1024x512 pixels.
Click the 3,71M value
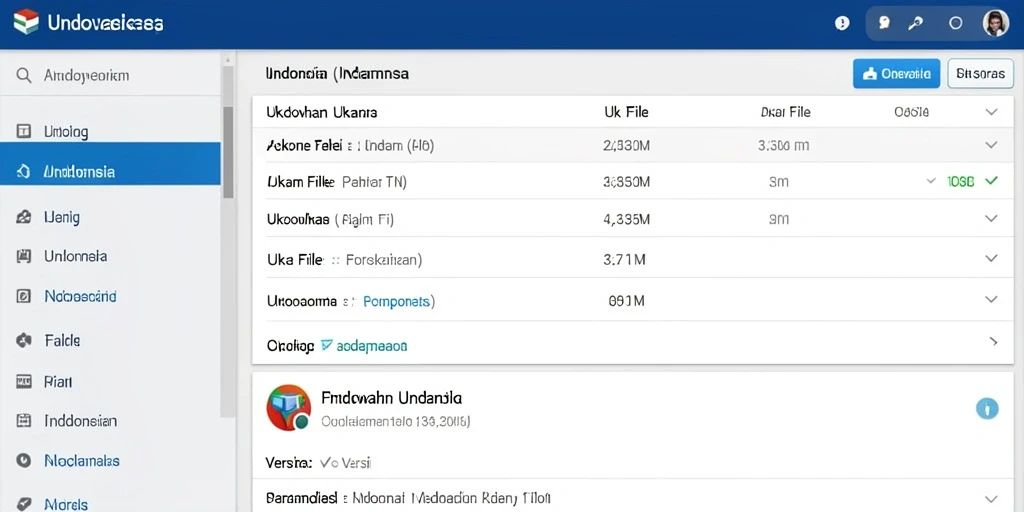(625, 260)
